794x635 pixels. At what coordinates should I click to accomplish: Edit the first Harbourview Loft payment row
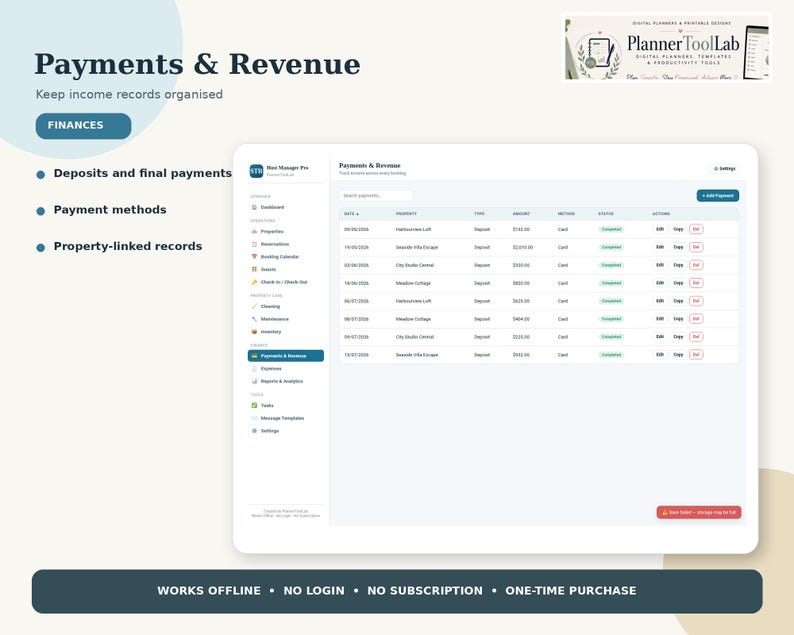(x=660, y=229)
